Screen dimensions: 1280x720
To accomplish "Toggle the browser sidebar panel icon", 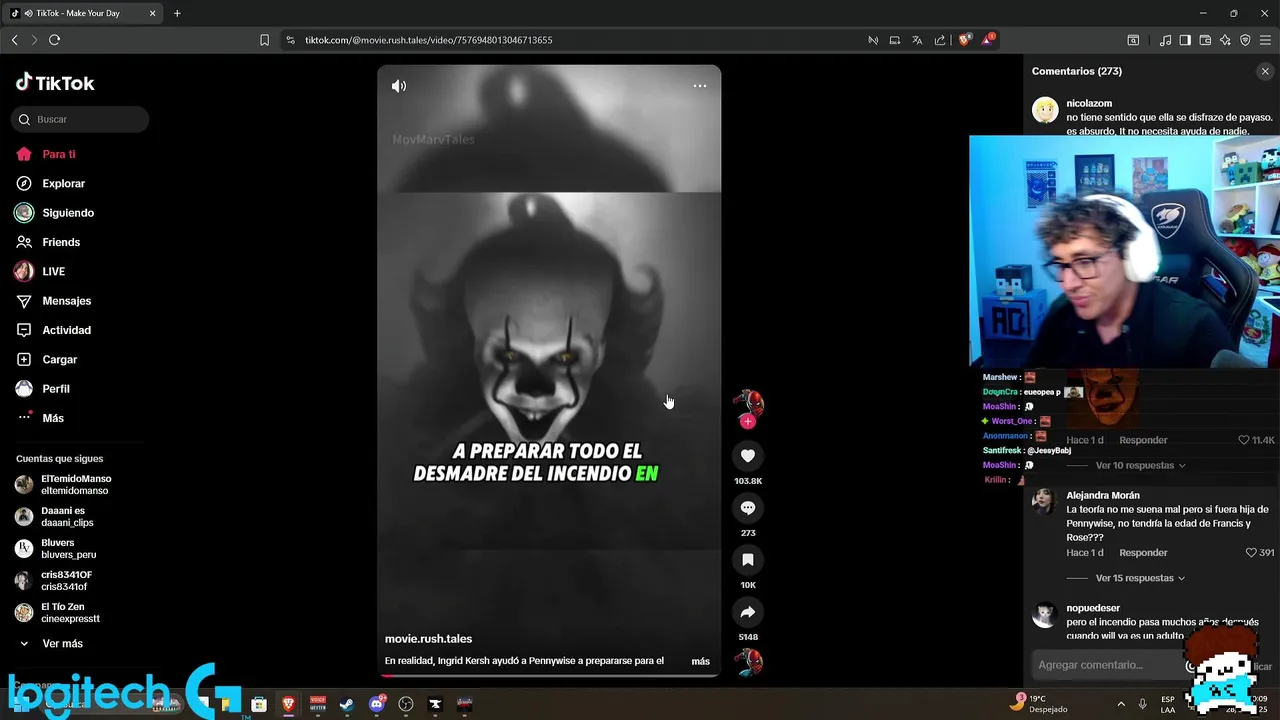I will 1185,40.
